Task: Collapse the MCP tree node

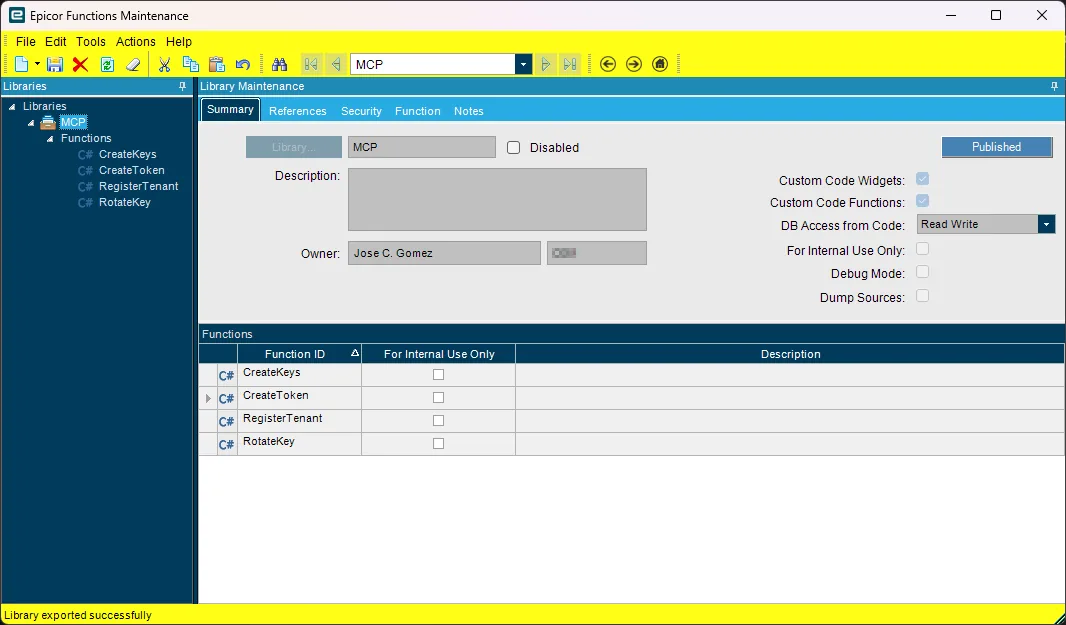Action: (31, 123)
